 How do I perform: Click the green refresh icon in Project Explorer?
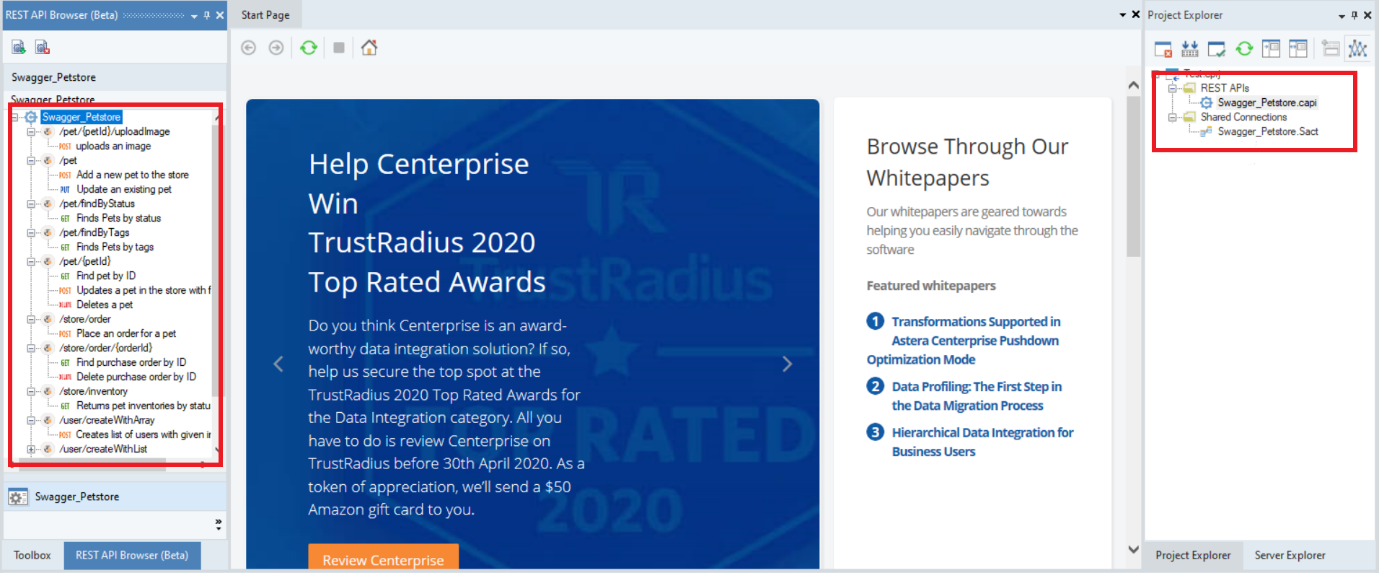(1244, 48)
